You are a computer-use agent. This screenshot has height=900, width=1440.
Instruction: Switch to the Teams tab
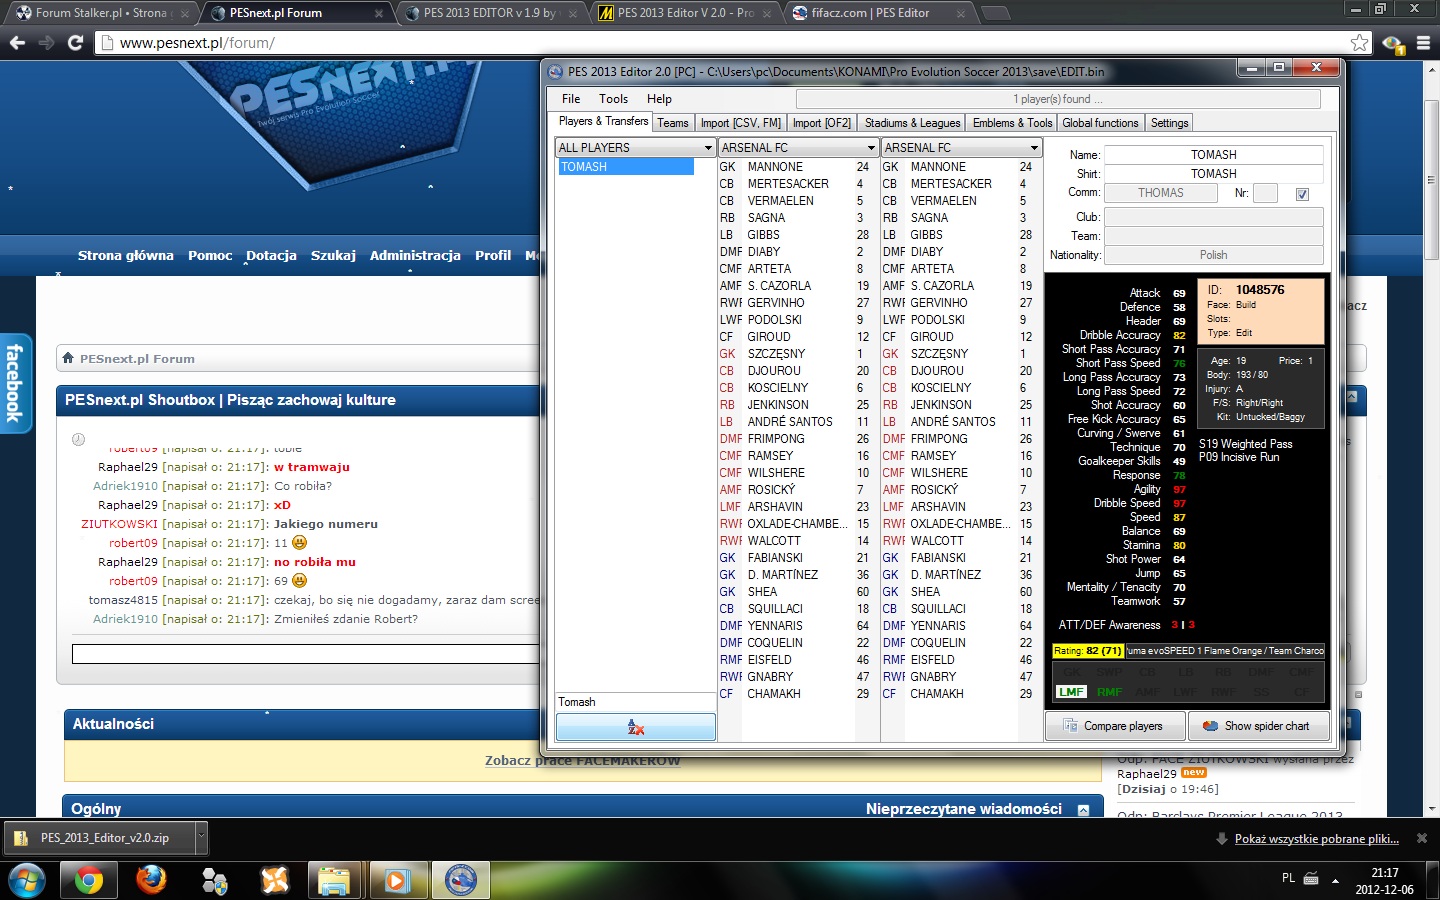coord(673,123)
